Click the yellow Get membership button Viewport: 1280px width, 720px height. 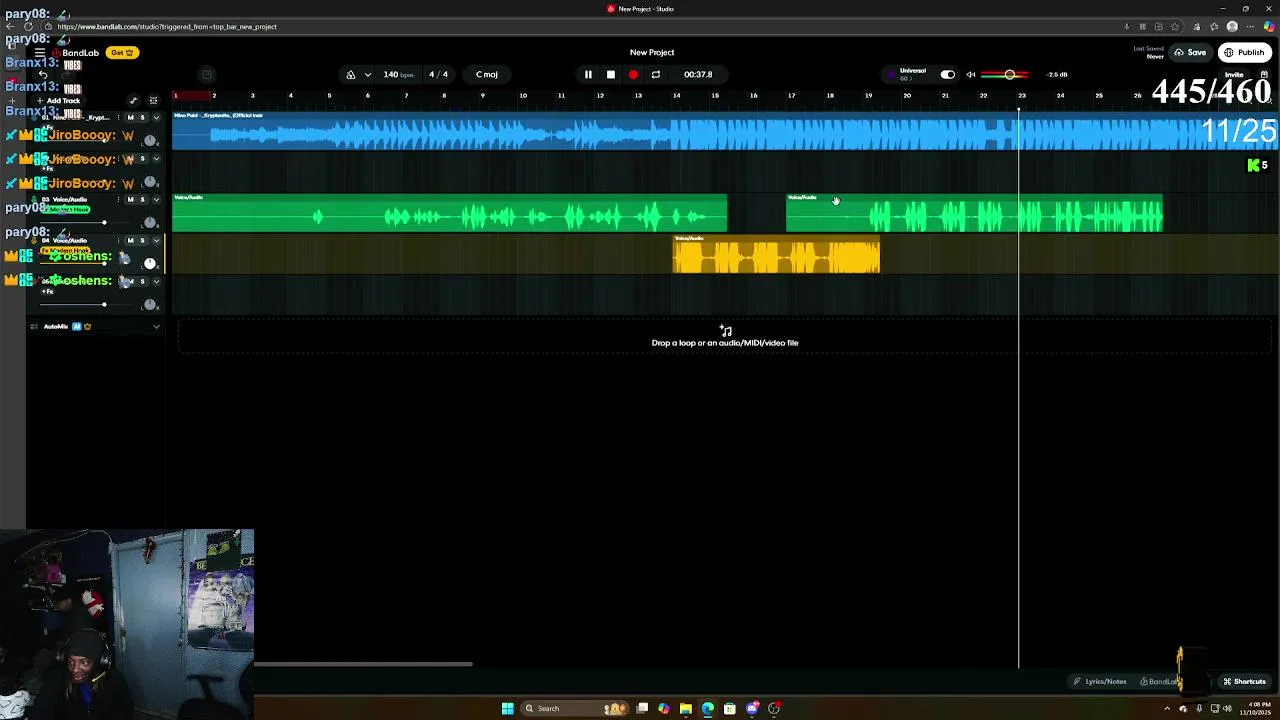pyautogui.click(x=123, y=53)
